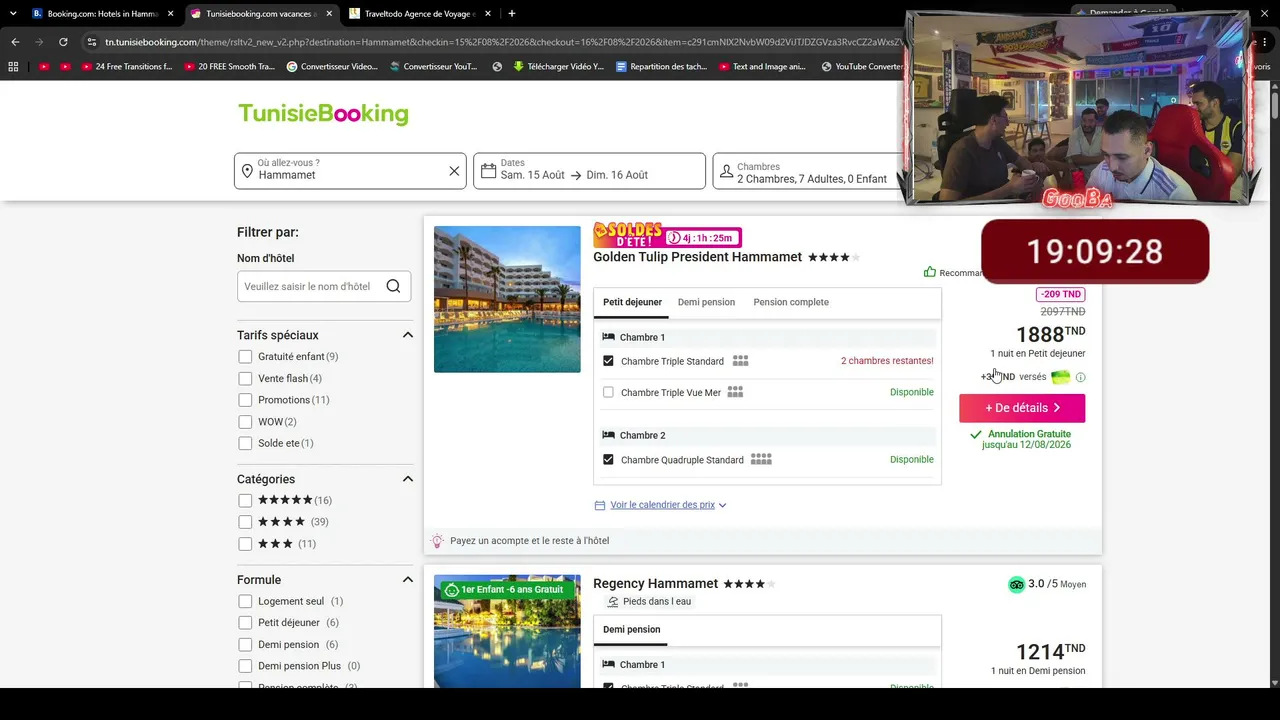1280x720 pixels.
Task: Open the Chambres guests selector
Action: coord(810,171)
